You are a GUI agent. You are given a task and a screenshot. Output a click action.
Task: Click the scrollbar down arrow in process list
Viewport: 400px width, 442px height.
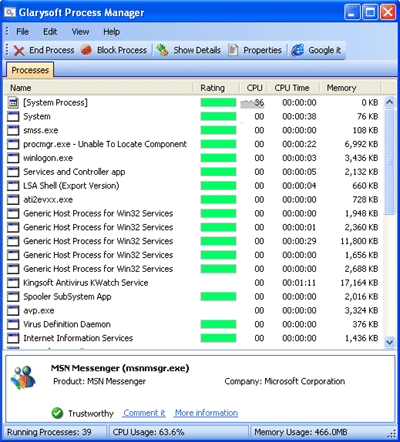(389, 342)
